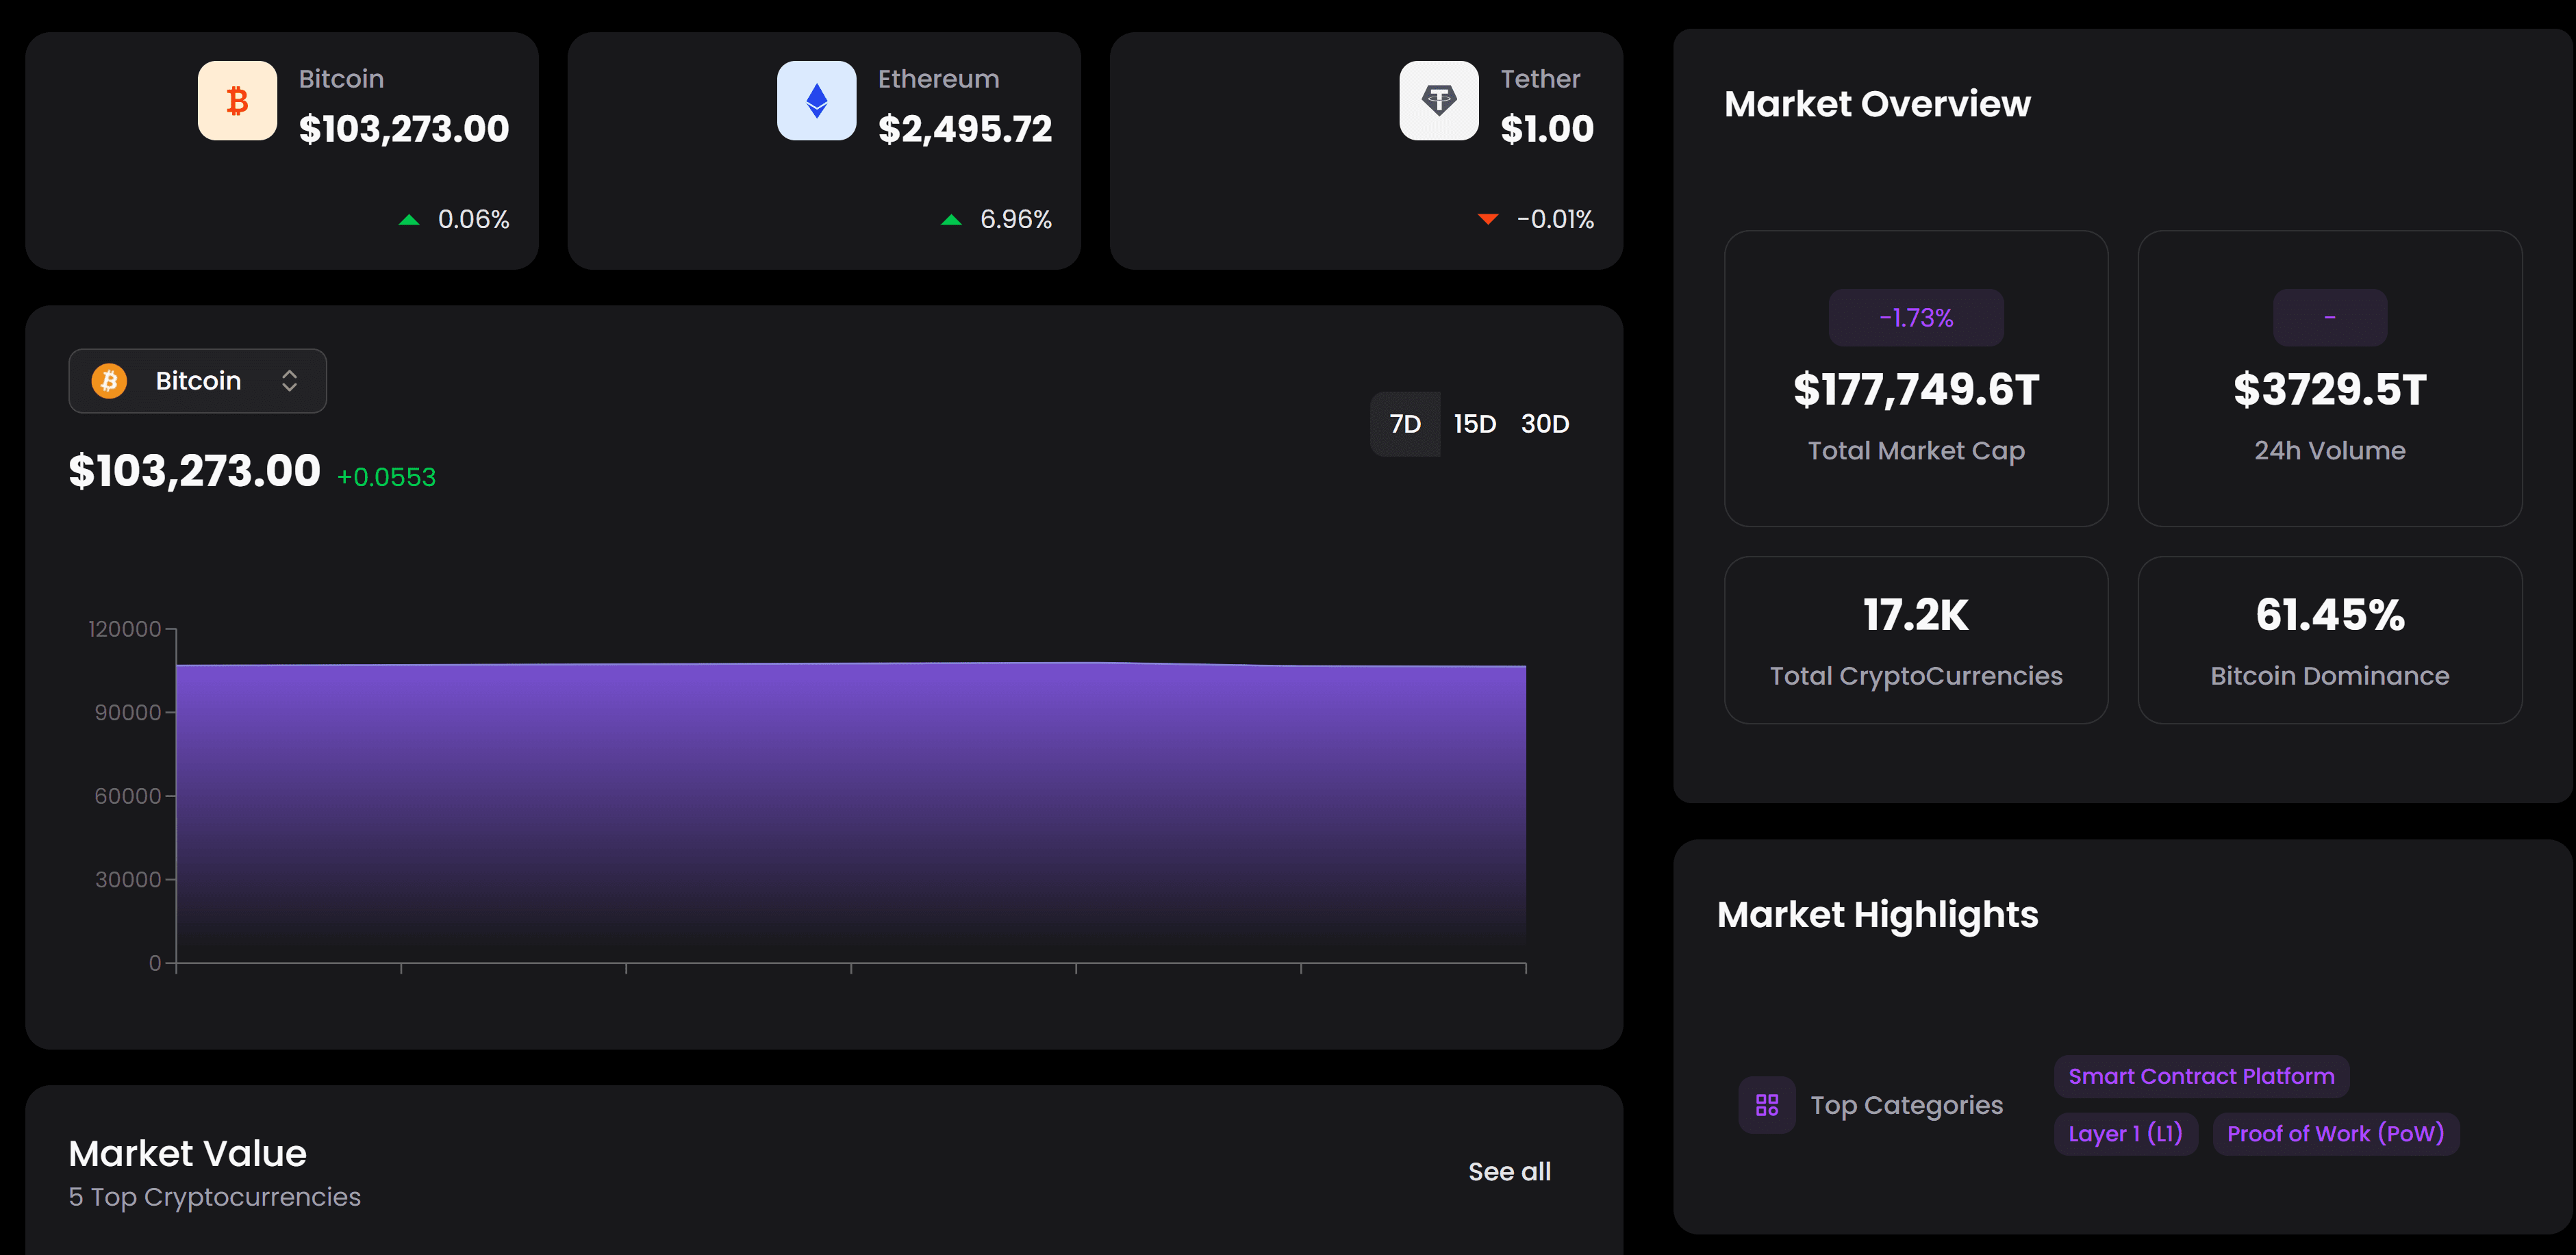The height and width of the screenshot is (1255, 2576).
Task: Switch chart to 15D range
Action: [x=1474, y=424]
